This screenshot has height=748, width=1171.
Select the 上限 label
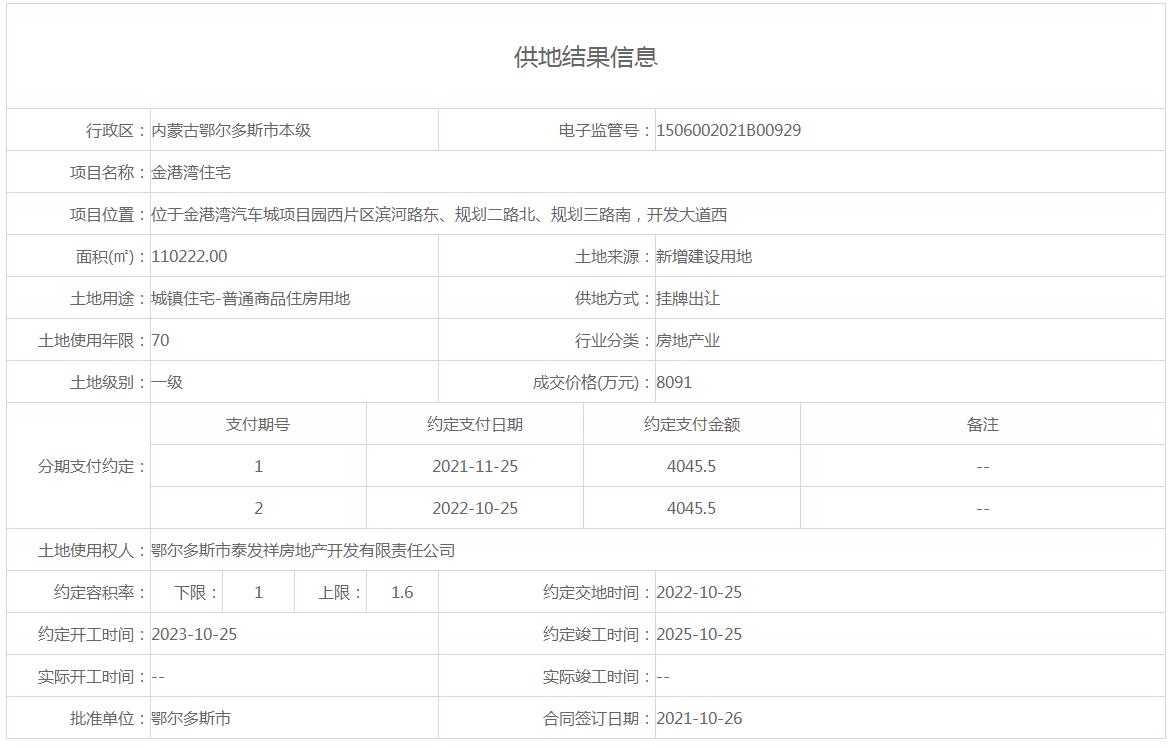pos(340,593)
